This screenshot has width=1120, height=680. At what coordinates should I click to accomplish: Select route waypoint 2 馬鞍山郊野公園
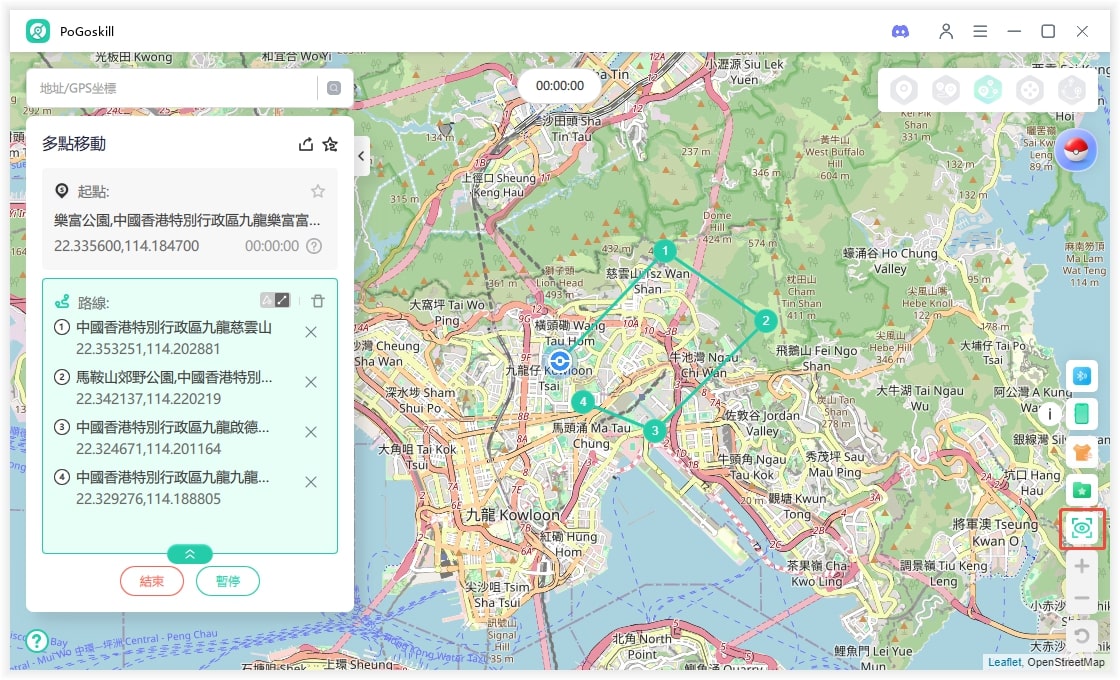tap(175, 387)
